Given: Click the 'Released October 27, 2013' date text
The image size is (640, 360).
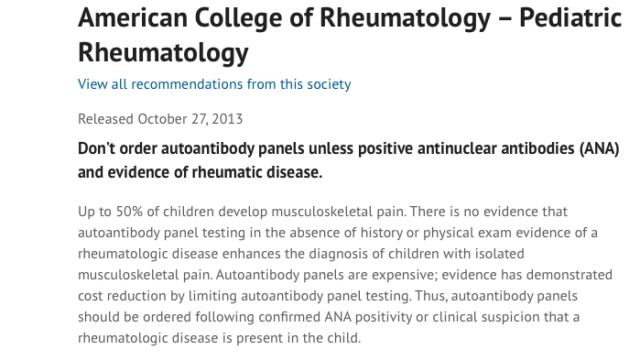Looking at the screenshot, I should tap(160, 119).
